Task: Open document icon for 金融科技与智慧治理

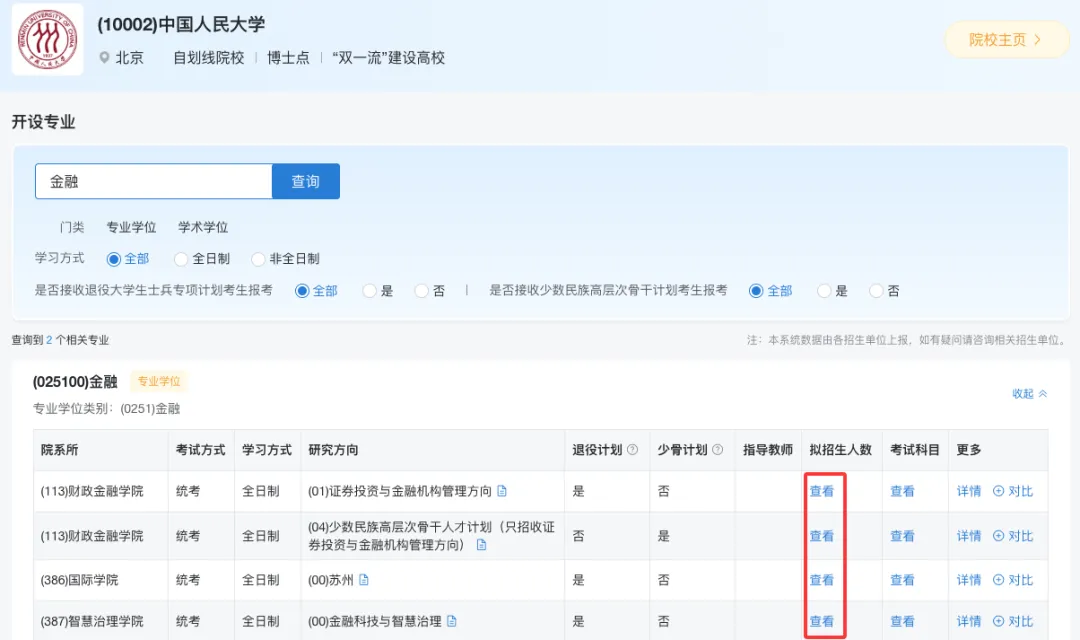Action: (452, 621)
